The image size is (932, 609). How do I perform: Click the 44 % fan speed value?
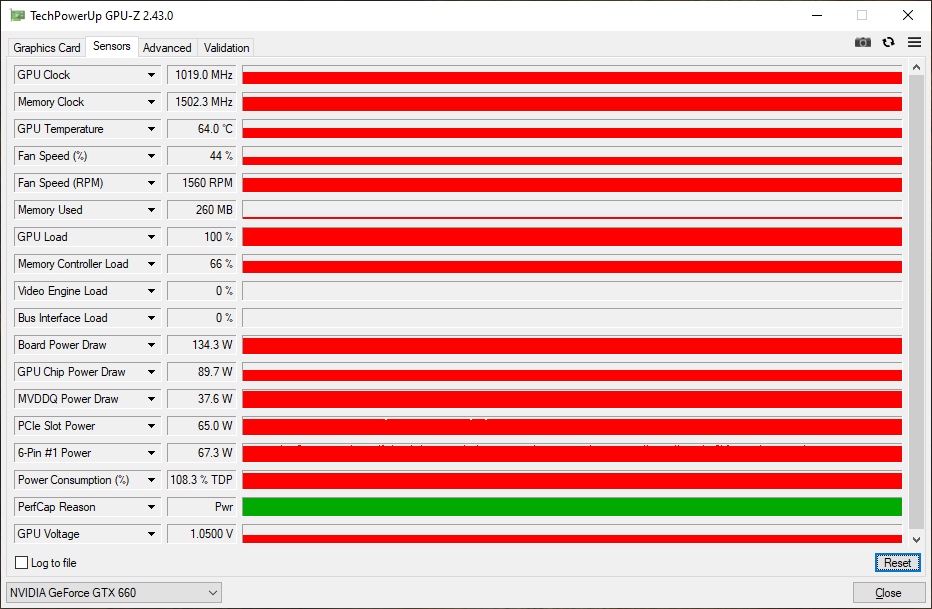click(201, 156)
